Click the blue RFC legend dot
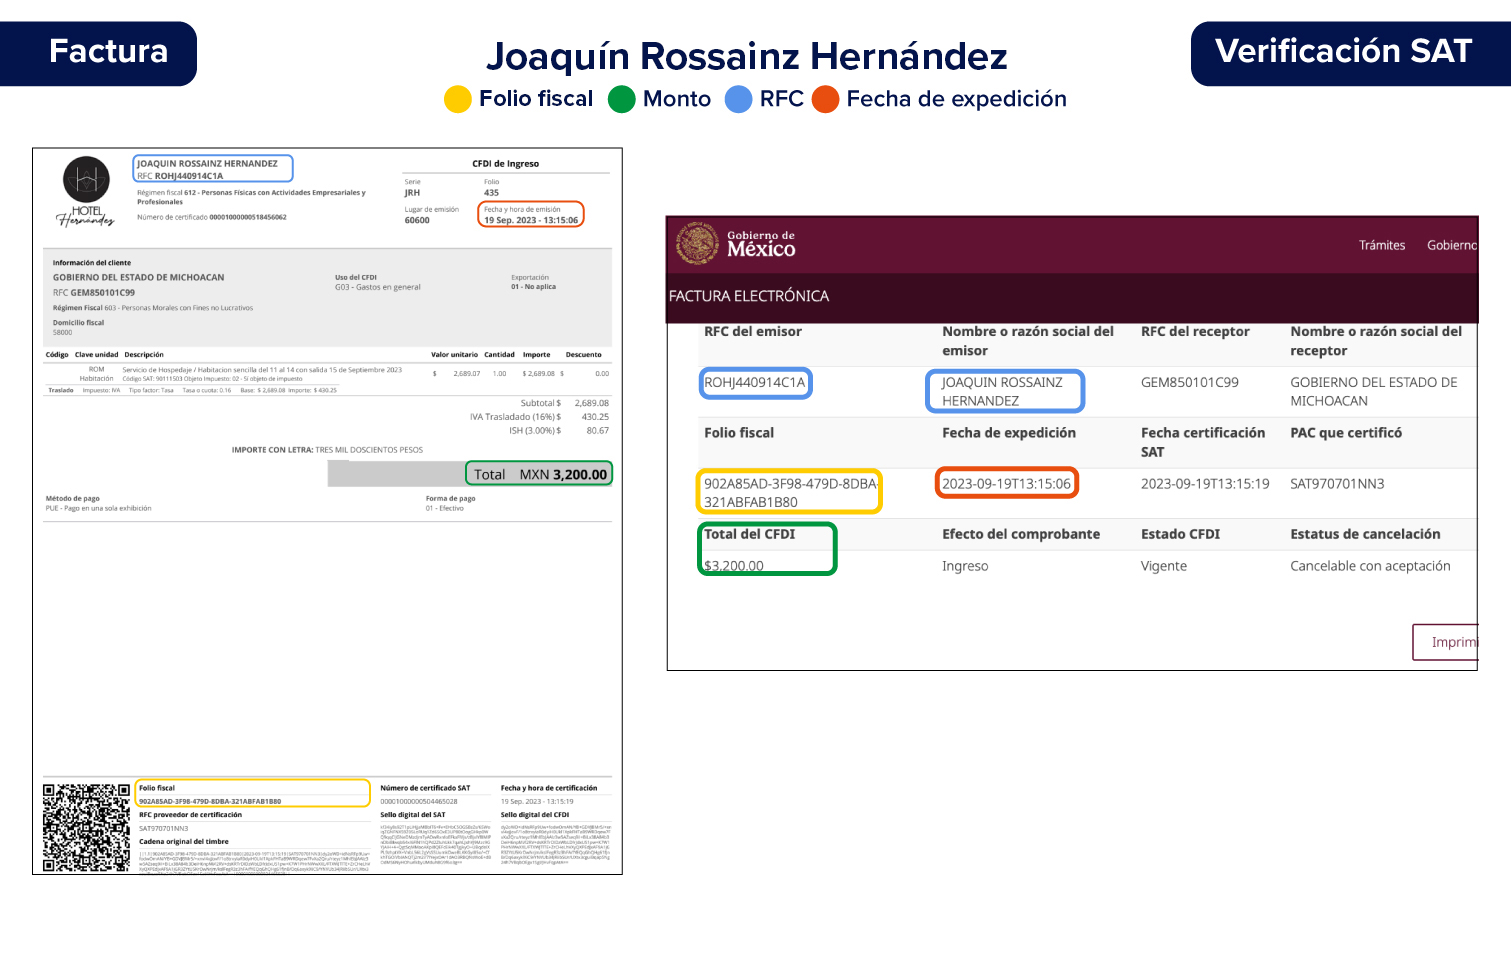Screen dimensions: 1511x957 pyautogui.click(x=739, y=99)
